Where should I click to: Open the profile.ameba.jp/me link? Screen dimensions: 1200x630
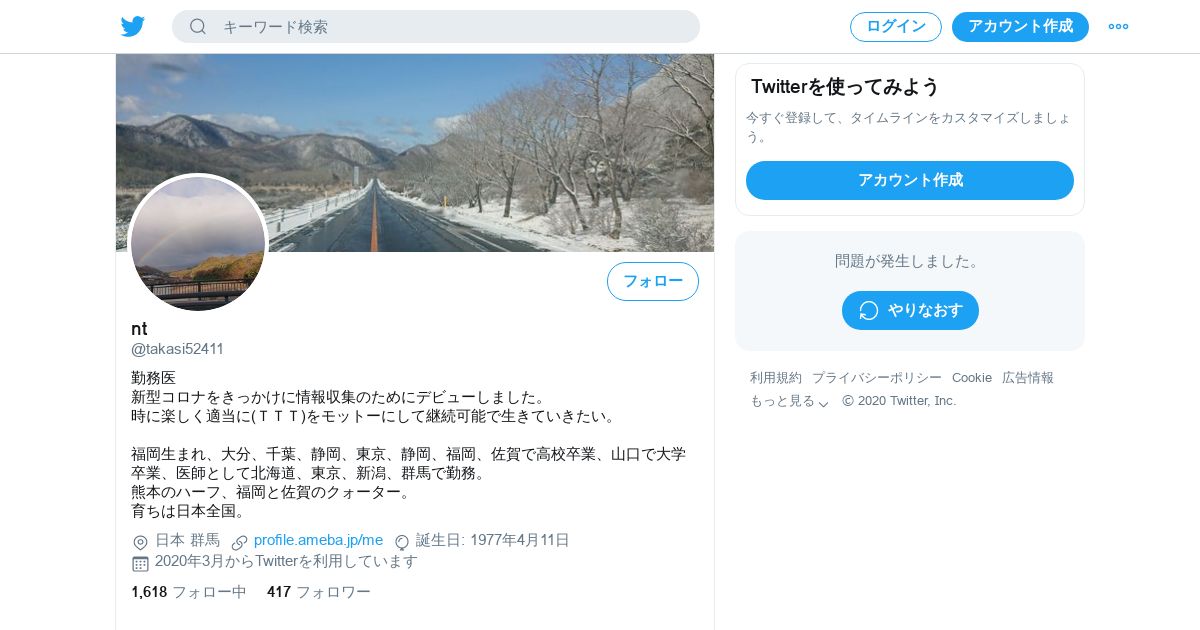pos(318,540)
